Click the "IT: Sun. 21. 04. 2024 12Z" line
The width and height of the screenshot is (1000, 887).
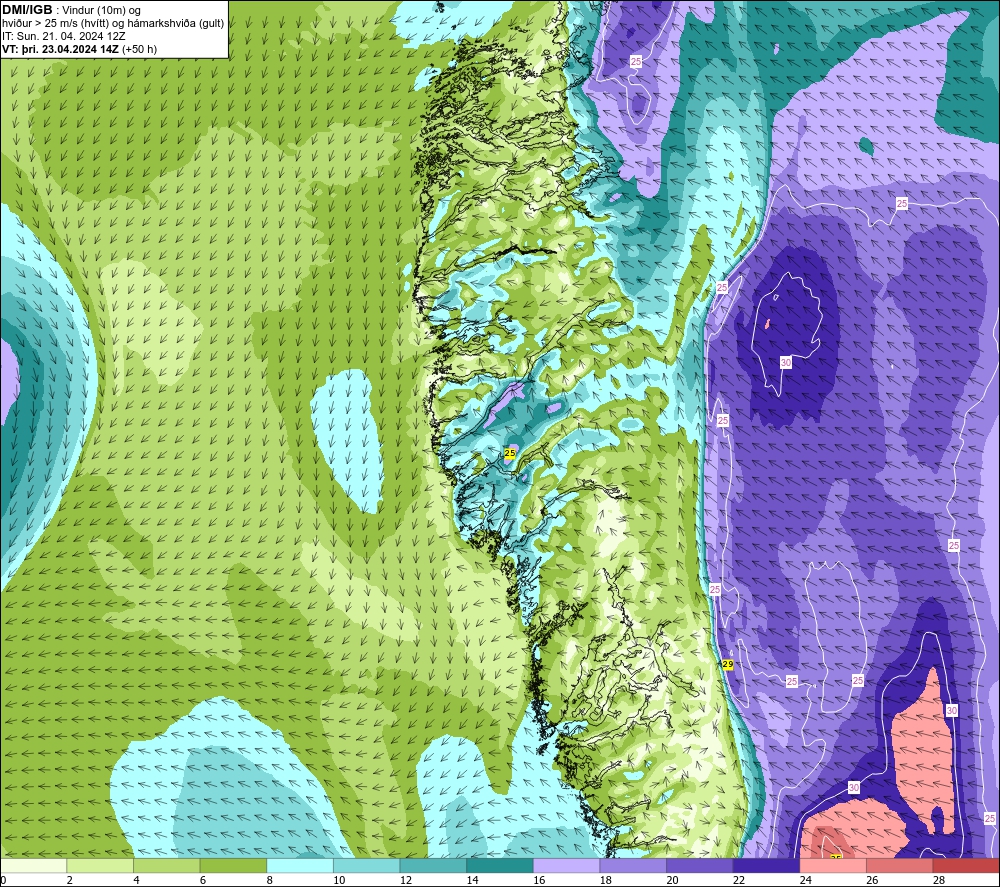click(64, 36)
